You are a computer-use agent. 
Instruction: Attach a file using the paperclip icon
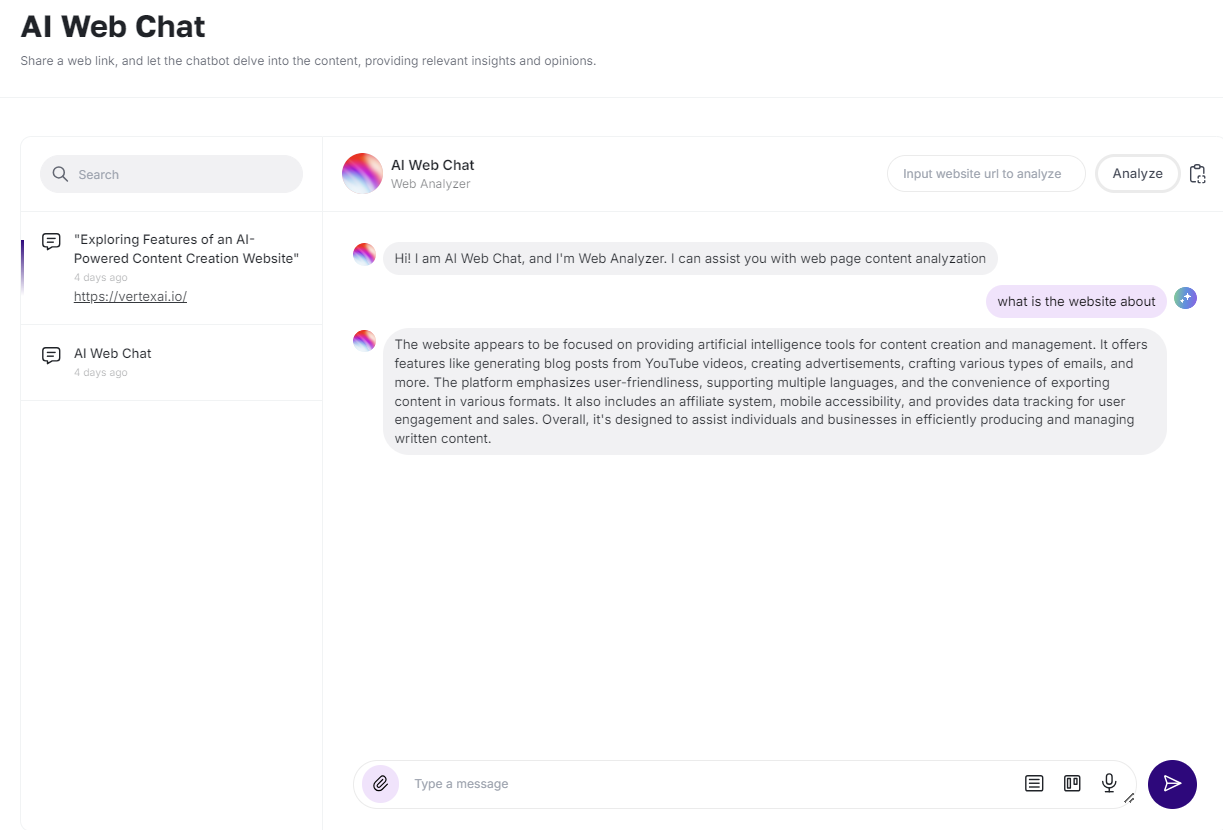(x=378, y=784)
